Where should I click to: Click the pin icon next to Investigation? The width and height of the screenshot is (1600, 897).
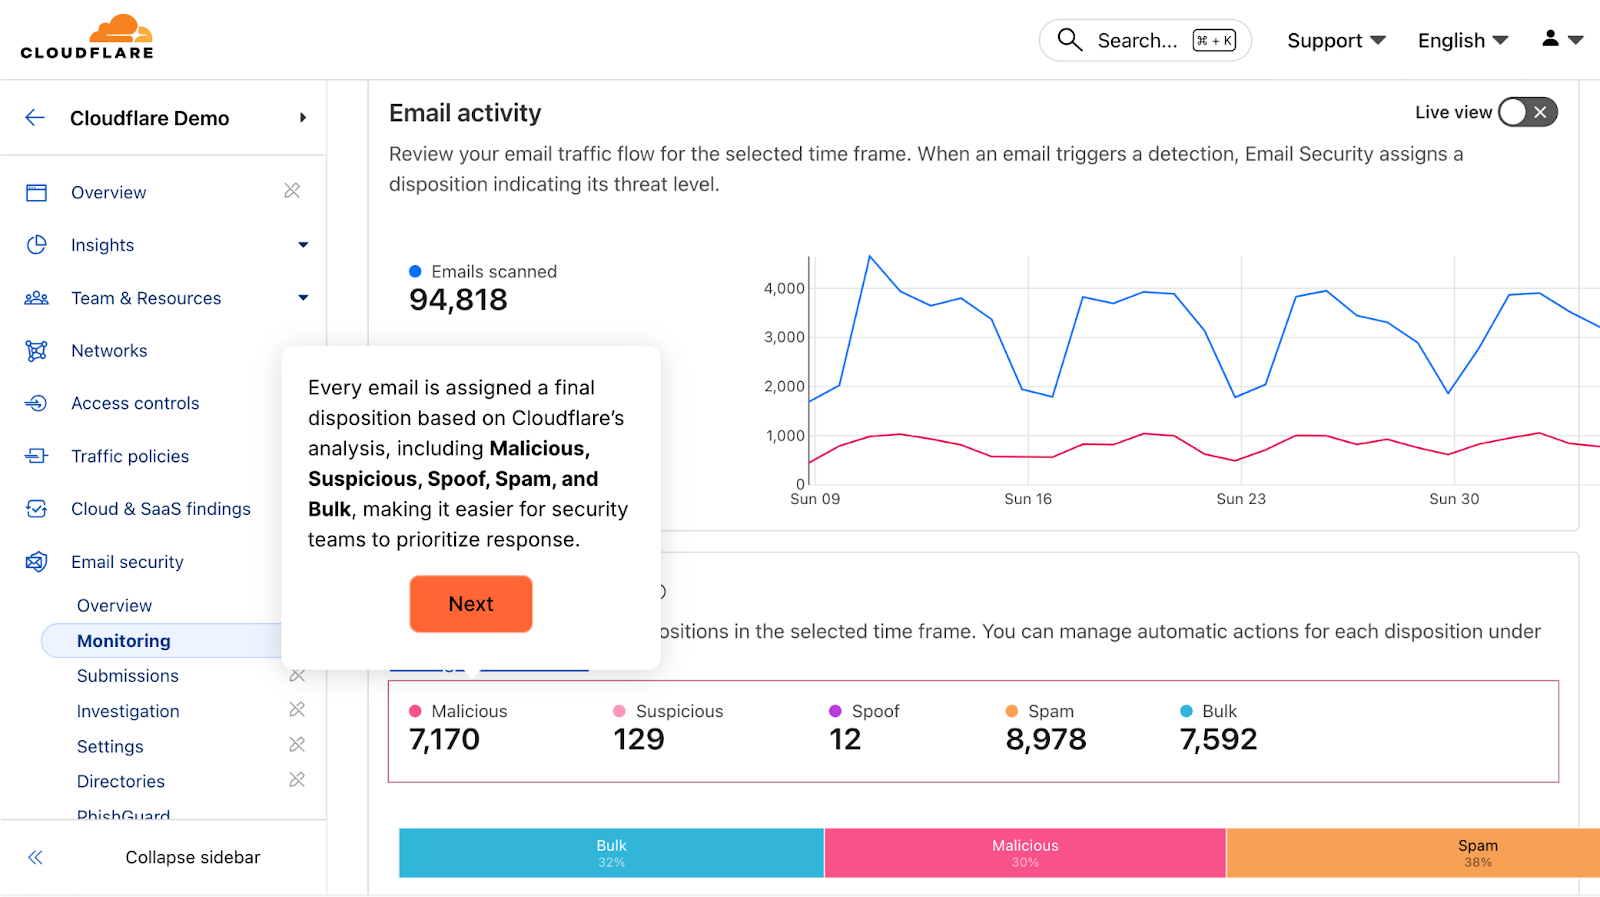click(x=297, y=709)
